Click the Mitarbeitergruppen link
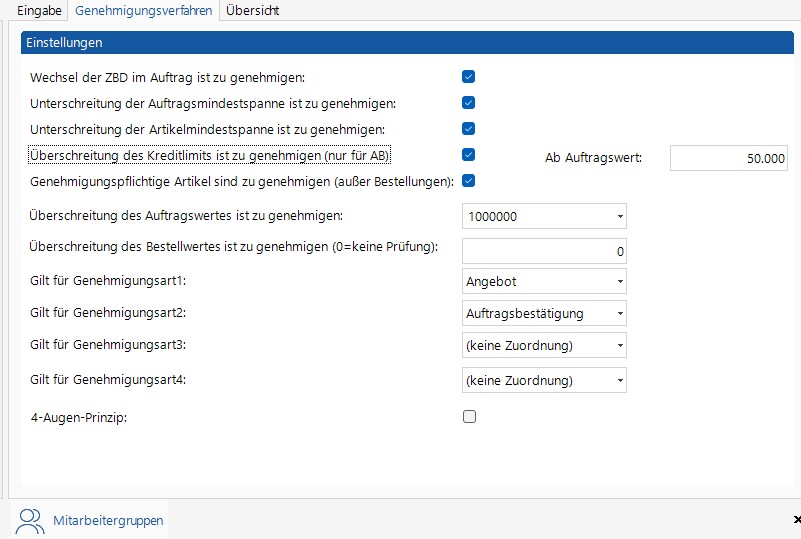Viewport: 801px width, 539px height. [x=108, y=521]
